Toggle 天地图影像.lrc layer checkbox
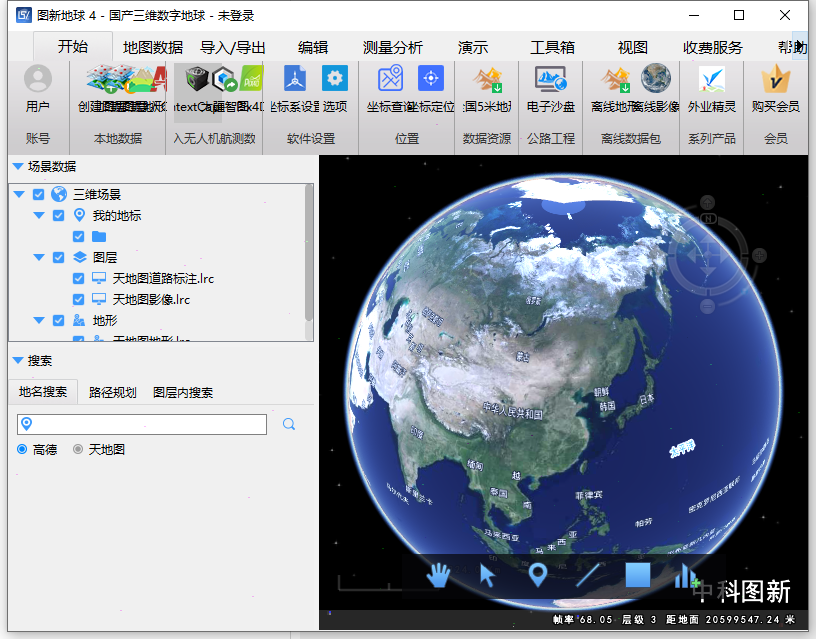The height and width of the screenshot is (639, 816). (x=79, y=299)
